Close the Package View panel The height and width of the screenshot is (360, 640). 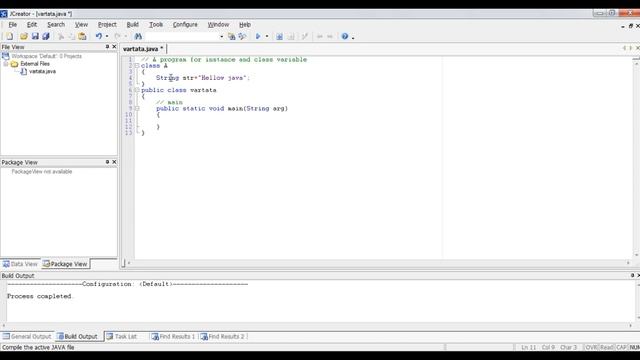pos(114,162)
